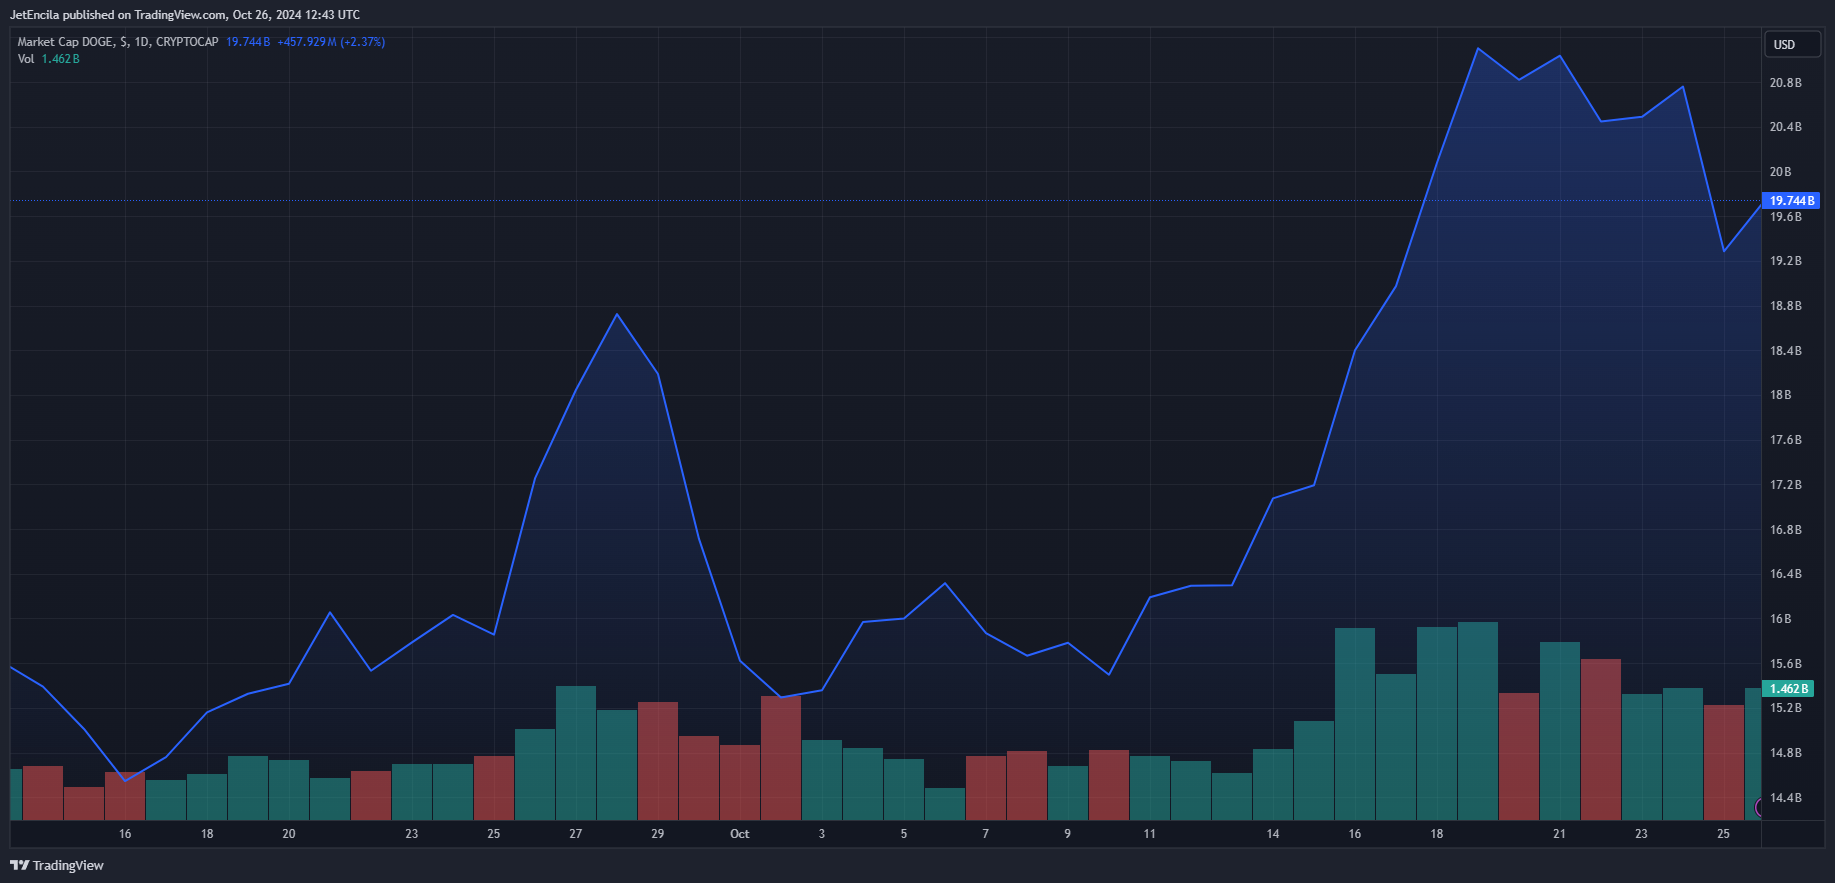Click the highest point of the market cap line
This screenshot has height=883, width=1835.
[1478, 48]
